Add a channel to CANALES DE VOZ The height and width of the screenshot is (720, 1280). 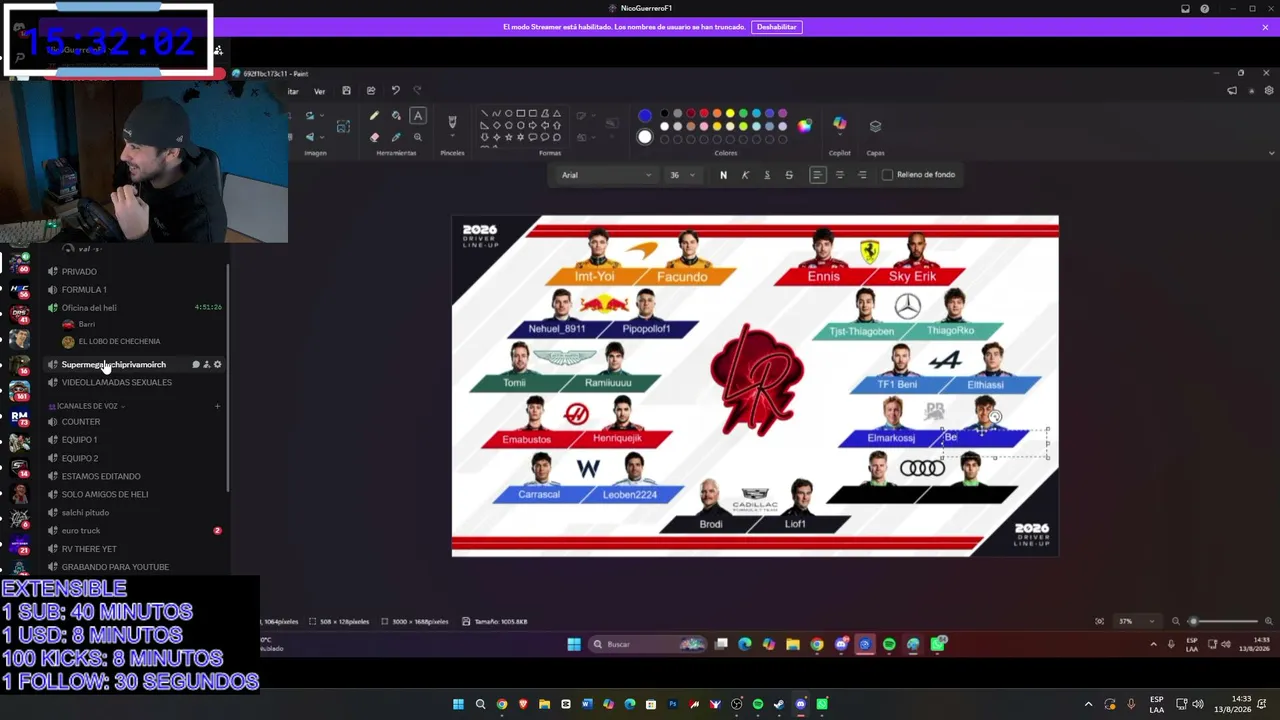tap(217, 406)
